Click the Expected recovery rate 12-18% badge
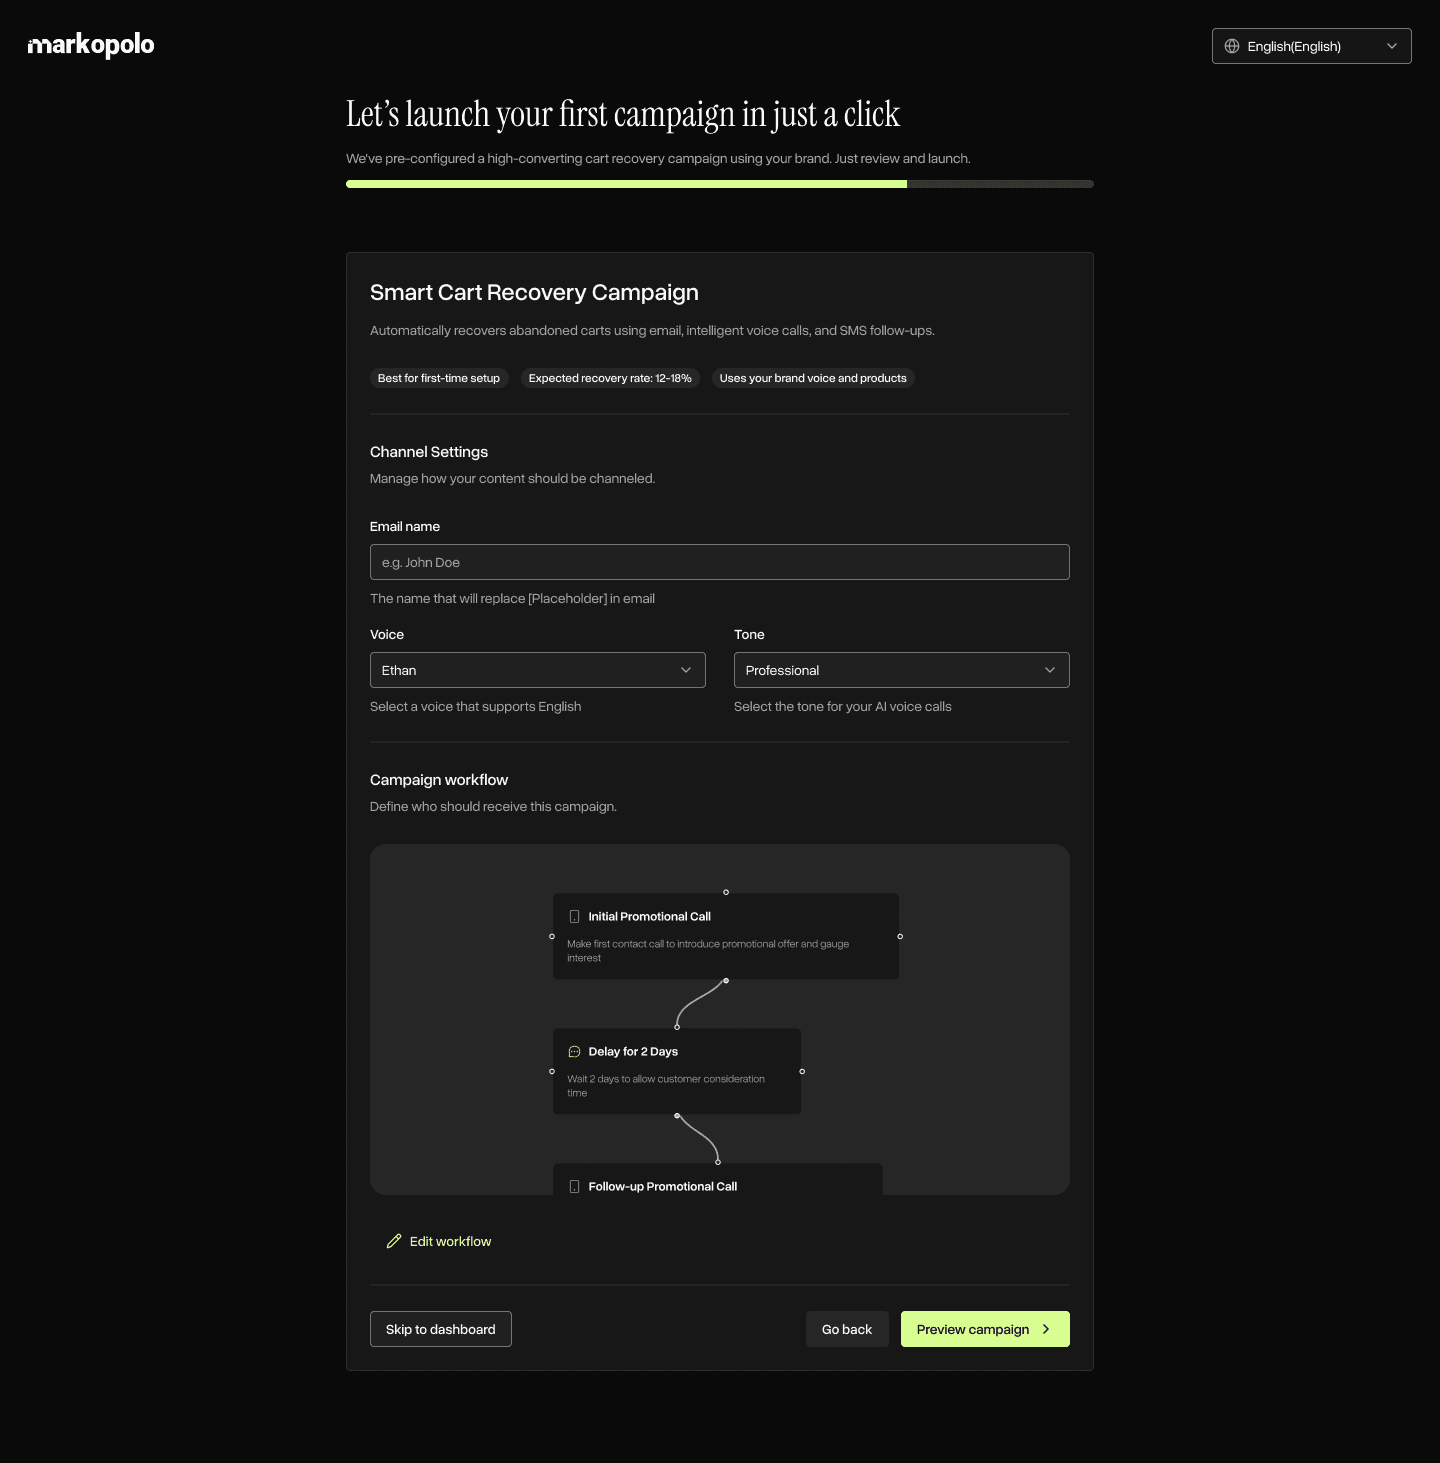This screenshot has width=1440, height=1463. (x=610, y=378)
